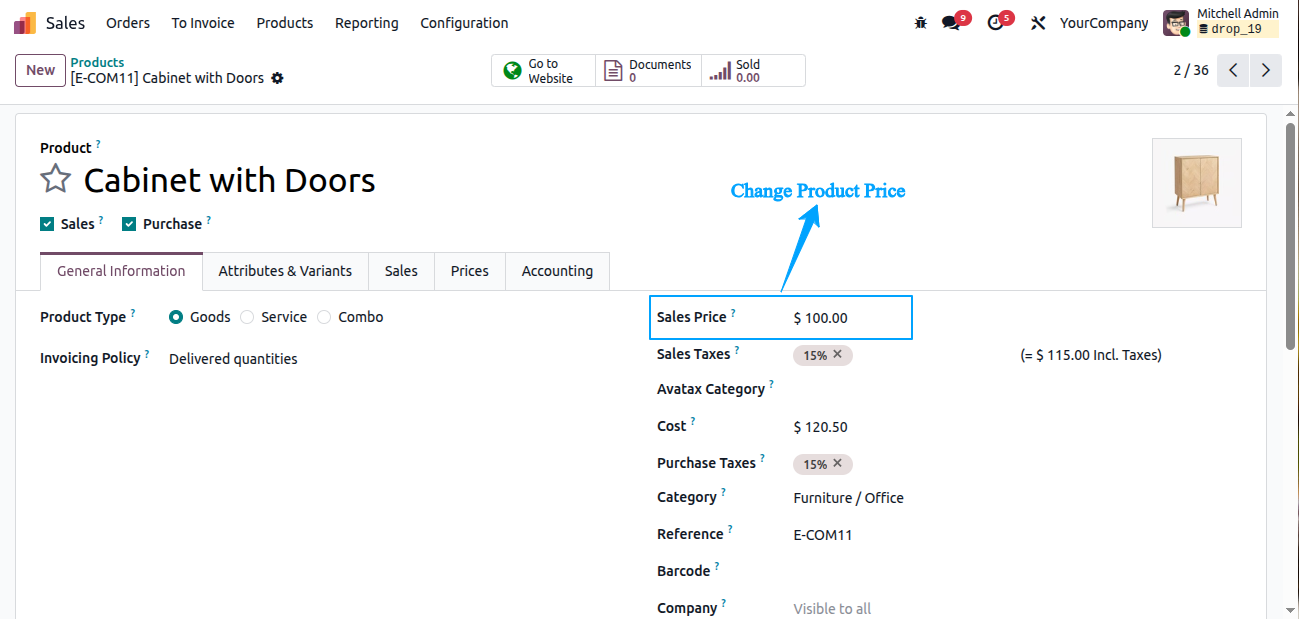1299x619 pixels.
Task: Show help tooltip for Reference
Action: (730, 529)
